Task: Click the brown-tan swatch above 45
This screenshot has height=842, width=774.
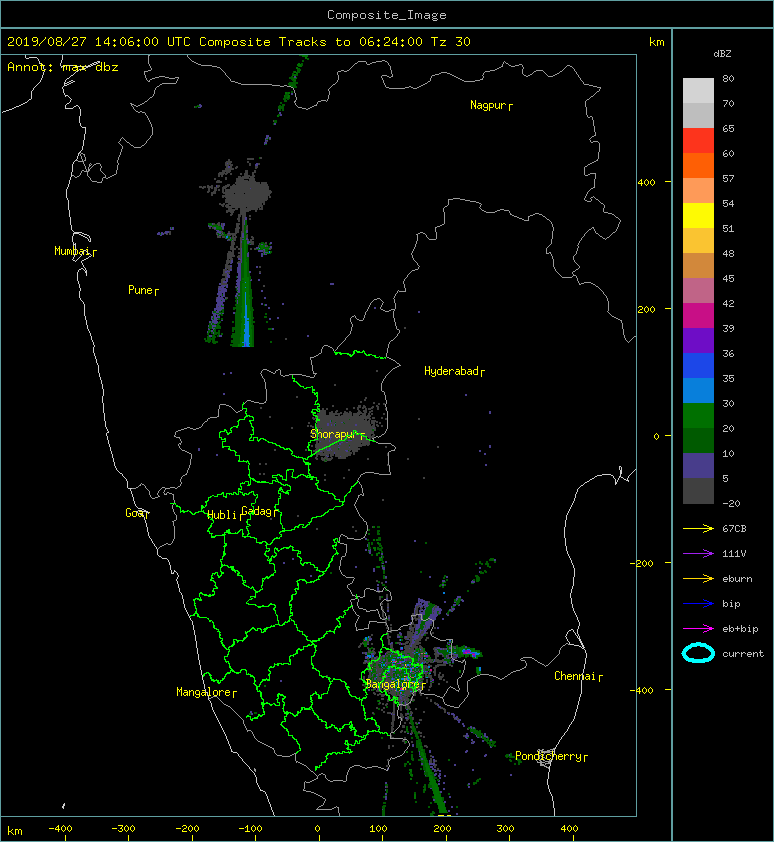Action: [698, 266]
